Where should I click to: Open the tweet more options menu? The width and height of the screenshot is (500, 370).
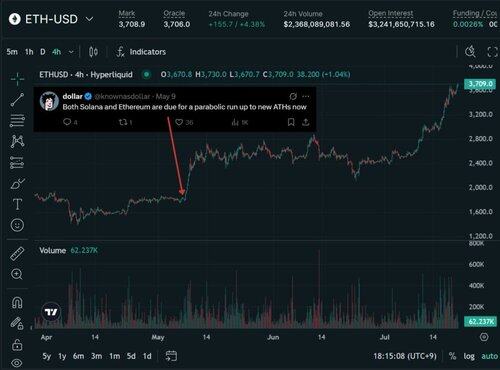pos(305,96)
